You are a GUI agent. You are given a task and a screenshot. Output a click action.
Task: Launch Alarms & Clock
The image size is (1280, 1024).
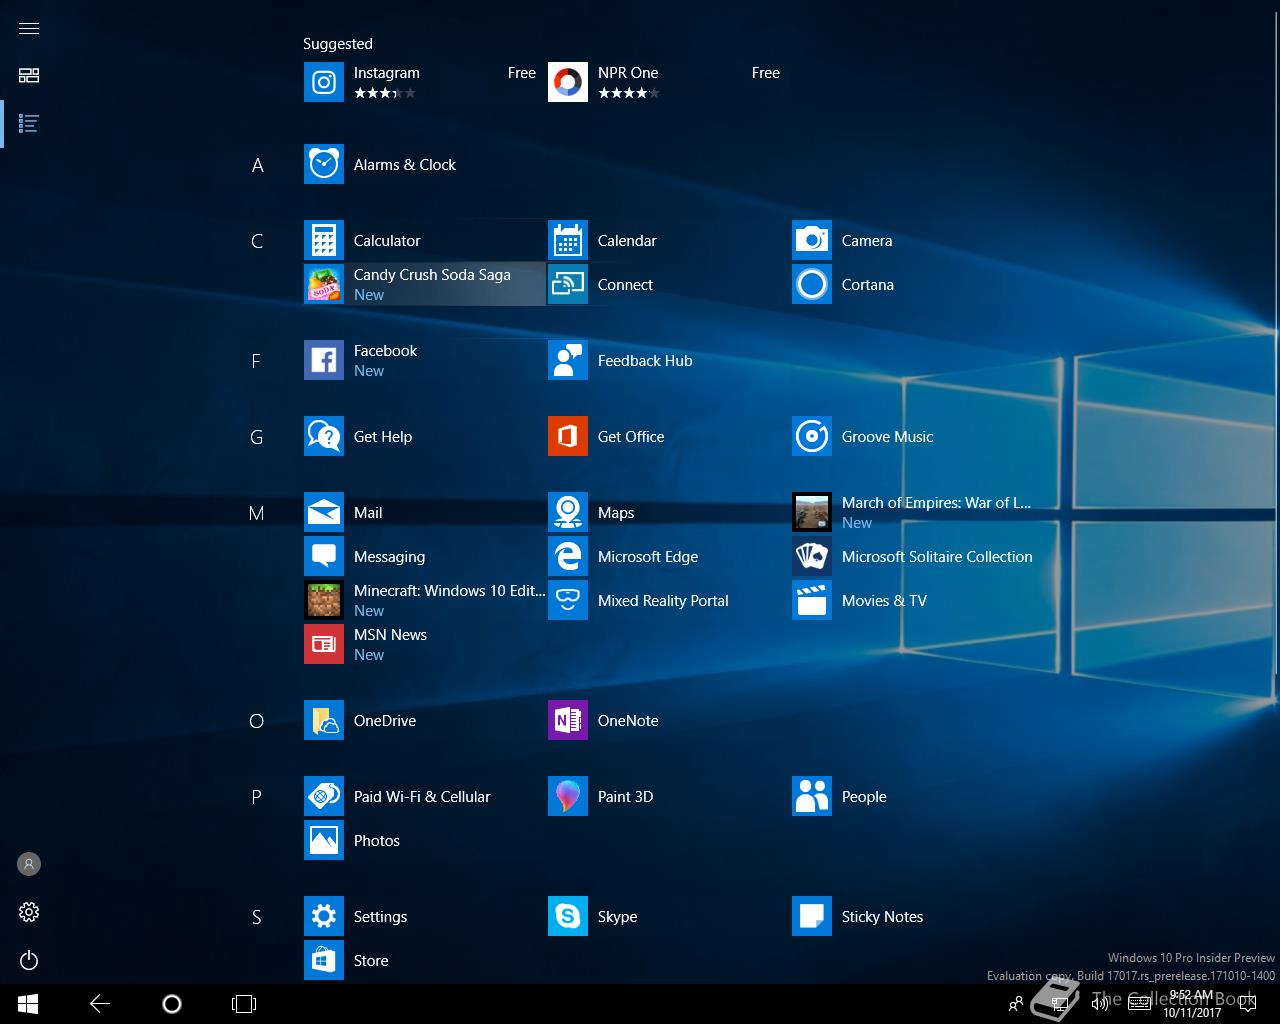click(424, 164)
